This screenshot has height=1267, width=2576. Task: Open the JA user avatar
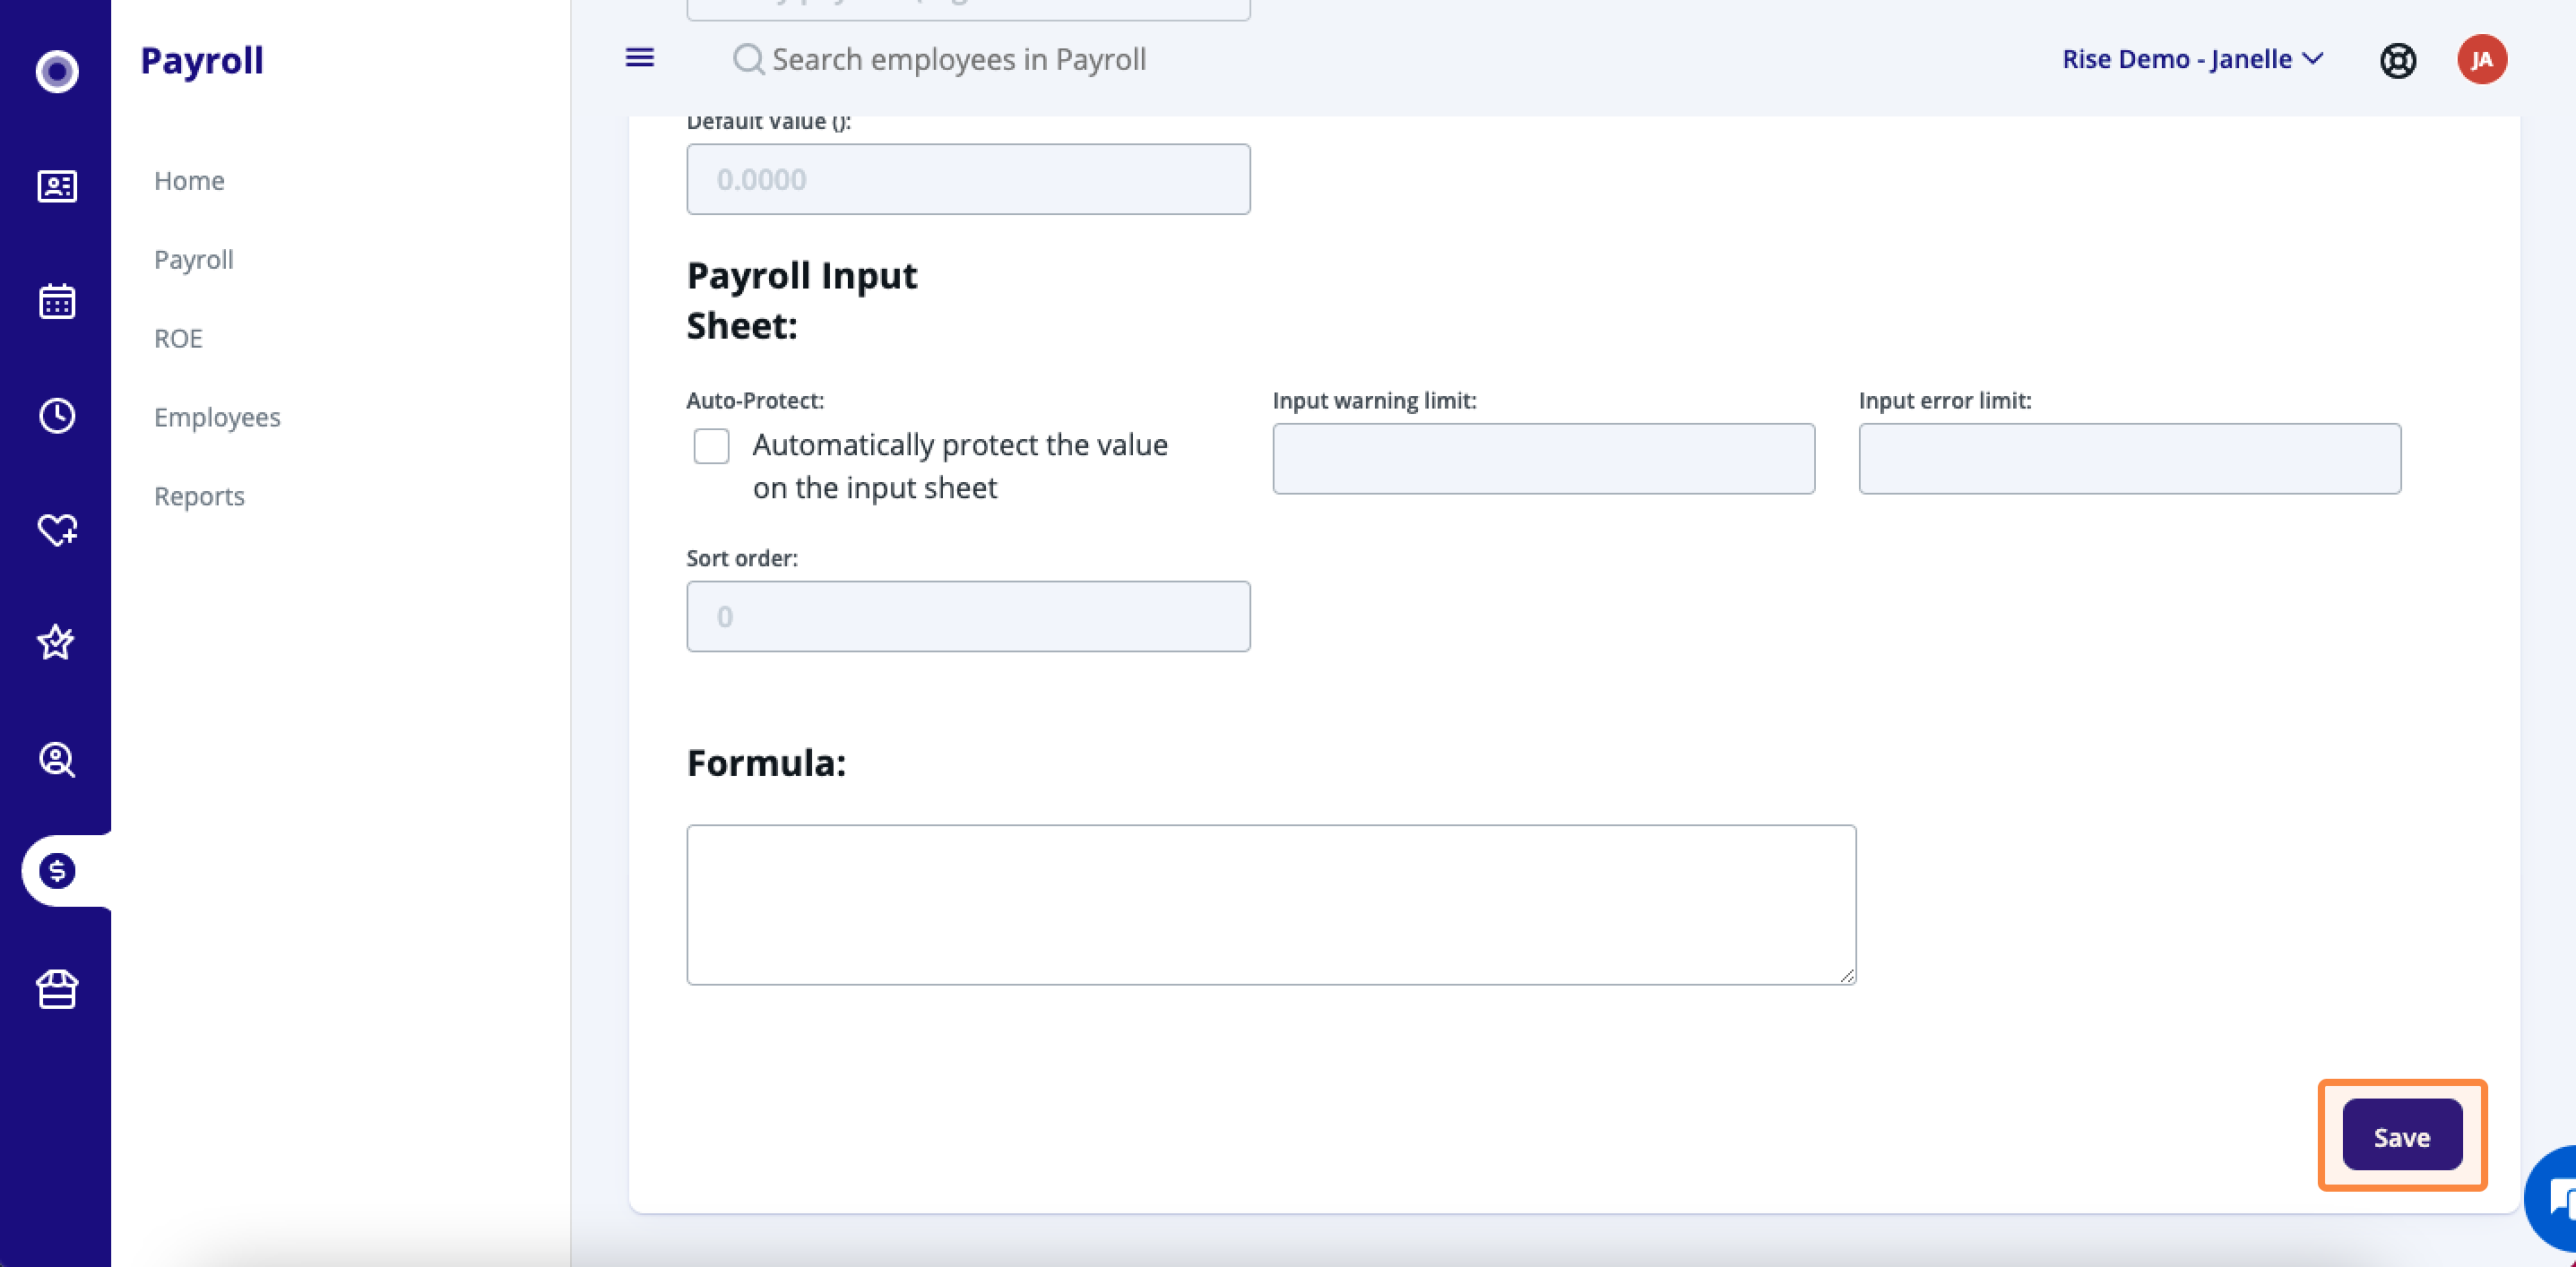click(x=2481, y=60)
